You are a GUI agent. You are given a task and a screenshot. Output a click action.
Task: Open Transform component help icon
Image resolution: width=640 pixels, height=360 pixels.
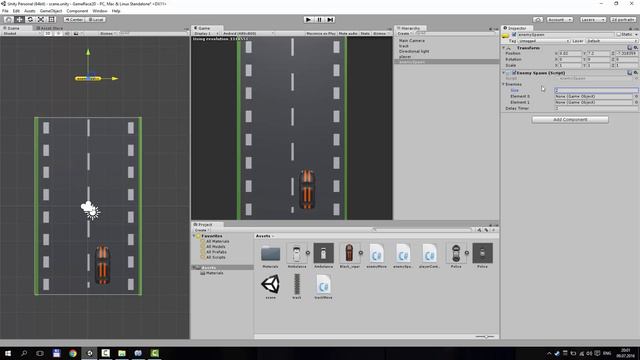(x=630, y=48)
